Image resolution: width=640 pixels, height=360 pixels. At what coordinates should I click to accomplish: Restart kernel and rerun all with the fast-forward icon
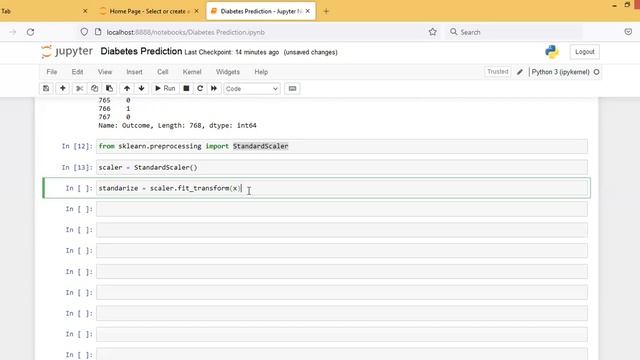coord(213,89)
